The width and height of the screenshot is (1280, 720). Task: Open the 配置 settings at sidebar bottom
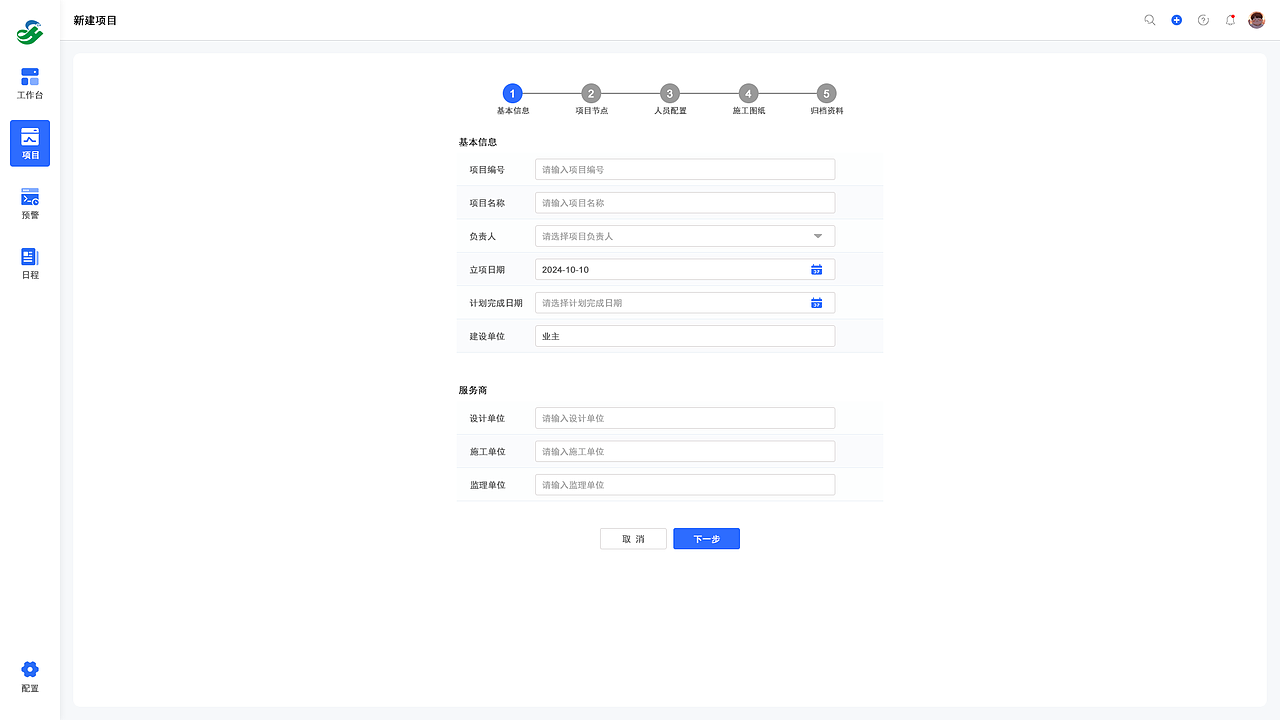(29, 675)
